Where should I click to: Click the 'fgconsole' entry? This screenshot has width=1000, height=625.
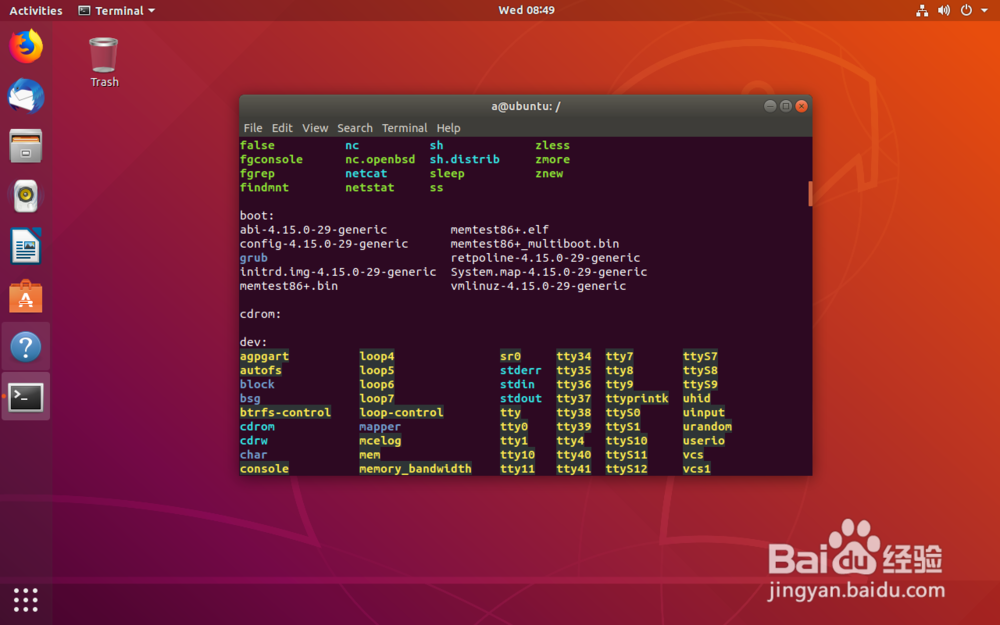pos(271,159)
